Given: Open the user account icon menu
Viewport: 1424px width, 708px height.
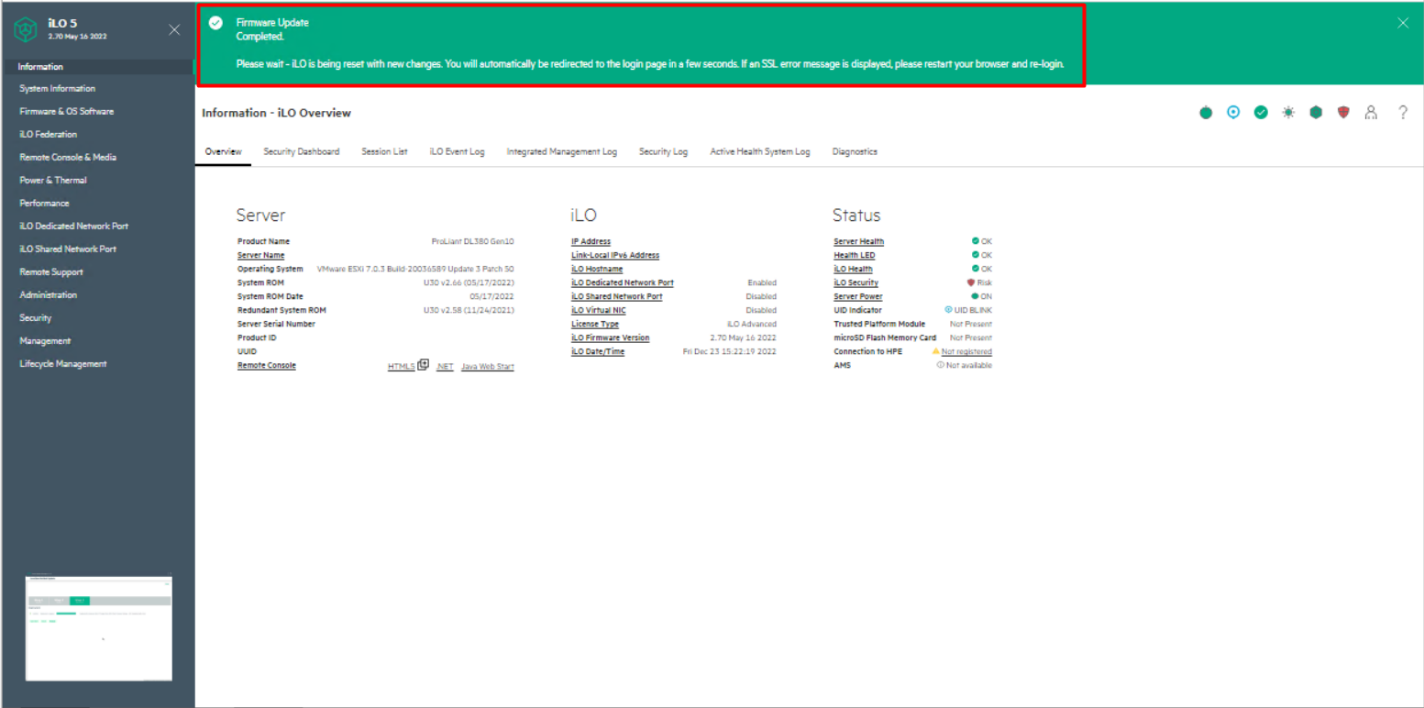Looking at the screenshot, I should 1371,113.
